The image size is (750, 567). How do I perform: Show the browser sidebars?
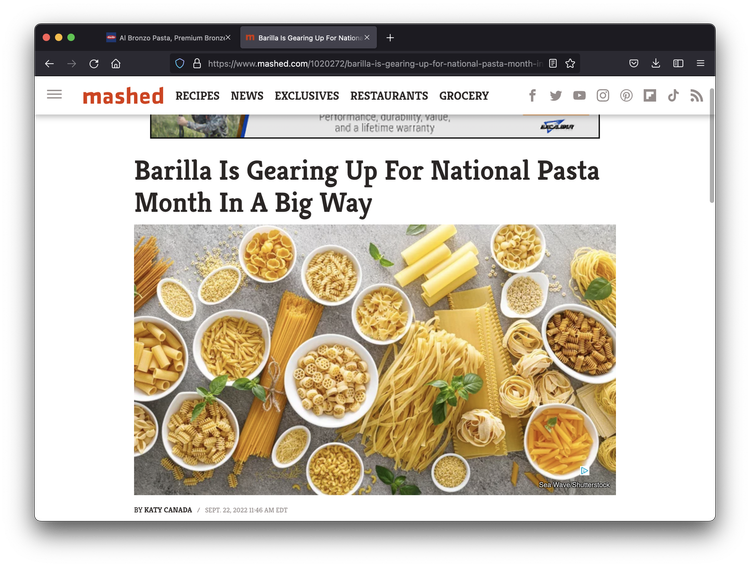pyautogui.click(x=678, y=63)
